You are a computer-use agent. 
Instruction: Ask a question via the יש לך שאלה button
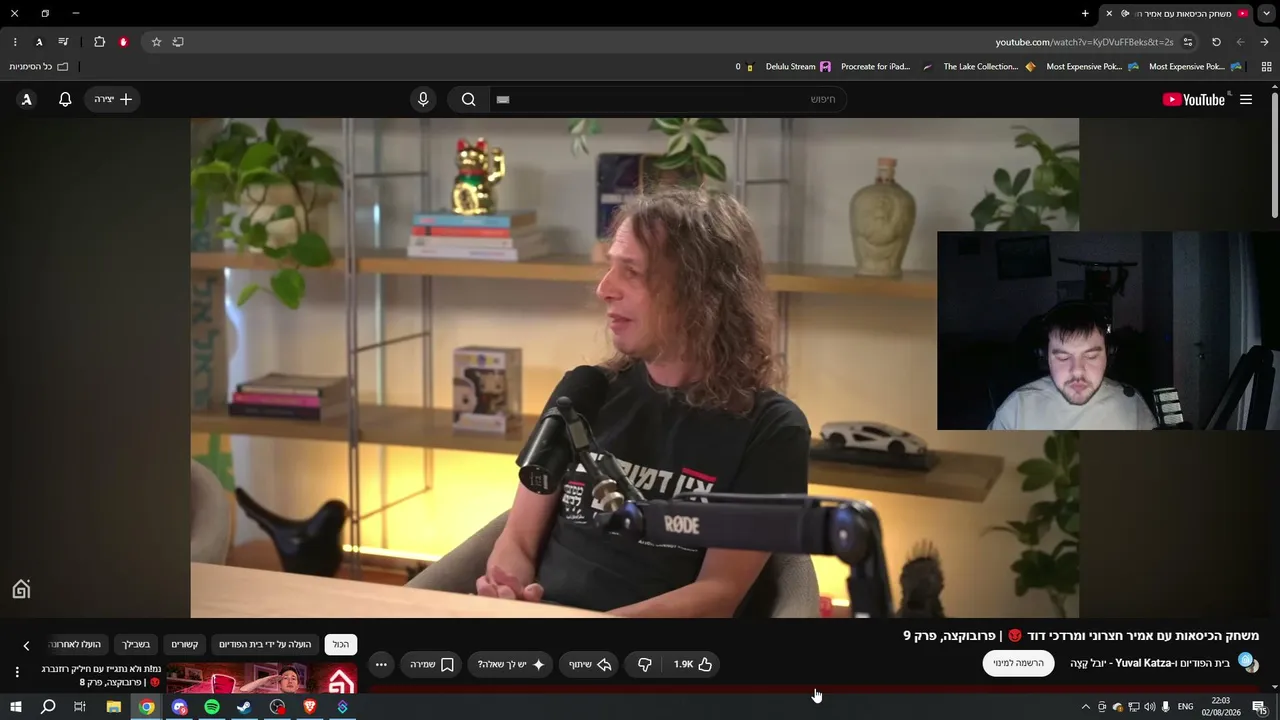tap(511, 664)
